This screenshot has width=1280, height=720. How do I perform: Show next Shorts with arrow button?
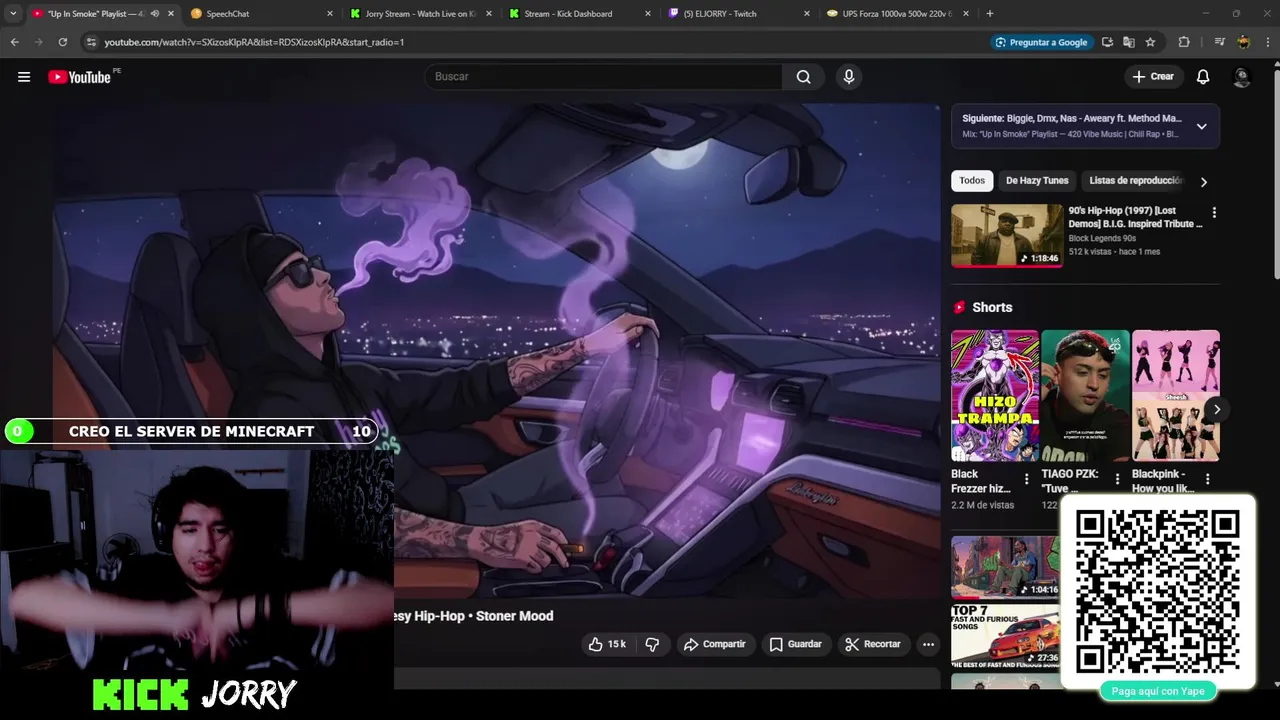[1217, 409]
